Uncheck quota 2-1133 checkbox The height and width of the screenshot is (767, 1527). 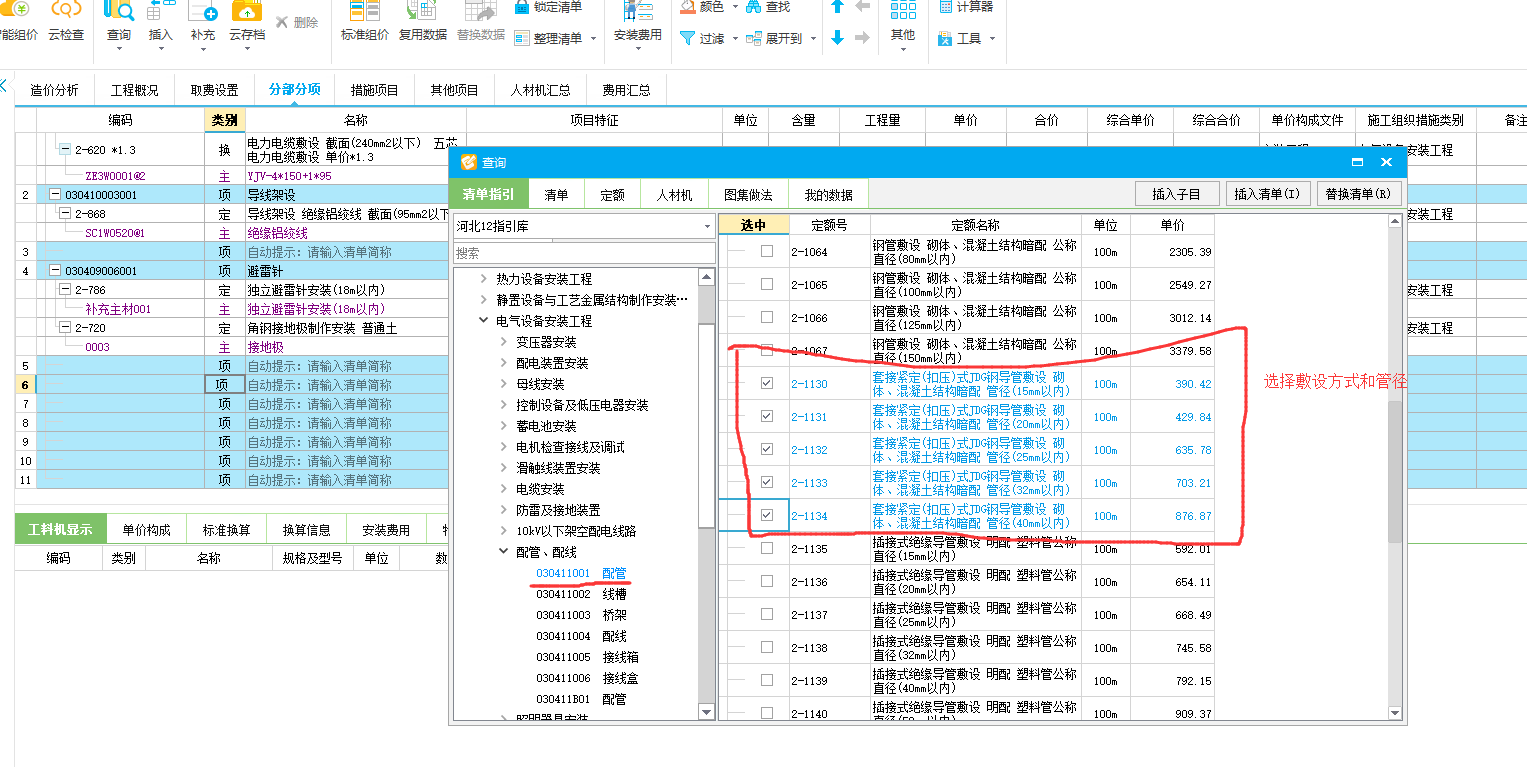click(x=767, y=482)
